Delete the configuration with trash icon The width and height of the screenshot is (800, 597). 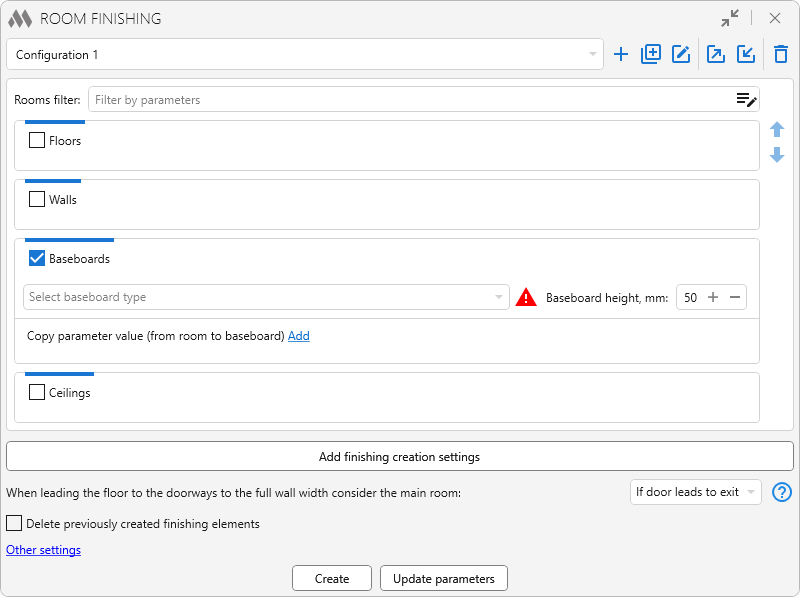(x=781, y=55)
